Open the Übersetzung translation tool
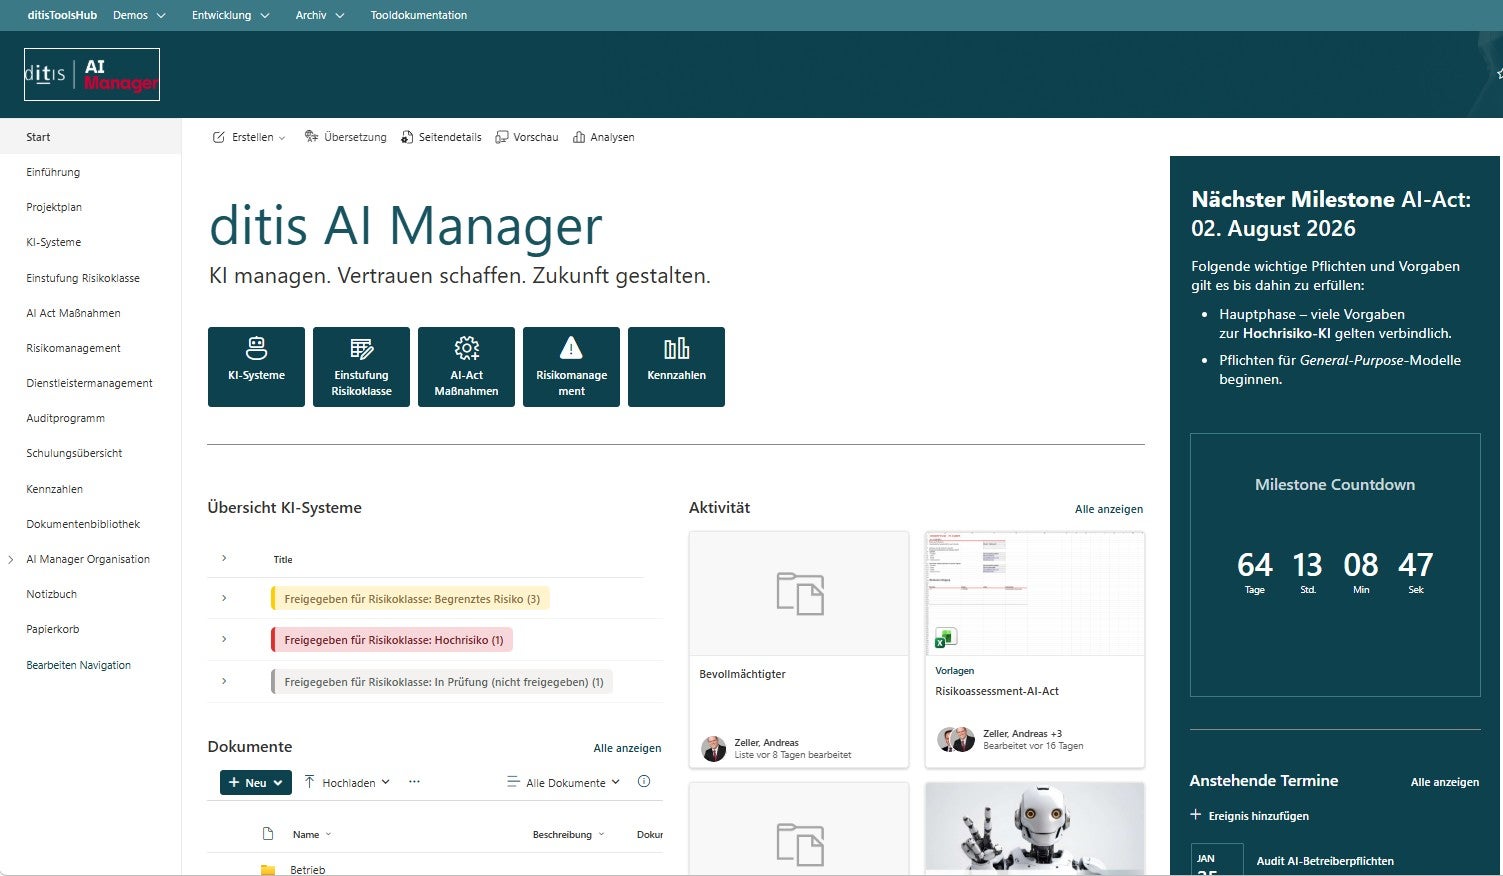 tap(345, 137)
